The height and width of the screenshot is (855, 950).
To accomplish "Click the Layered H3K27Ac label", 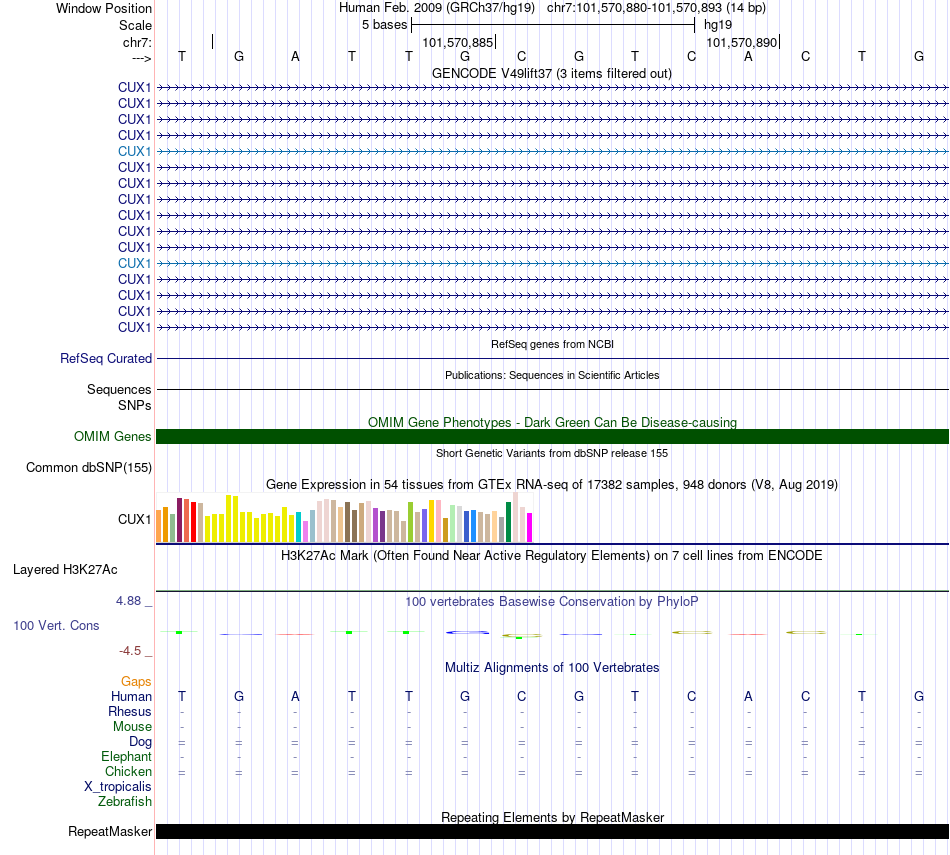I will point(65,570).
